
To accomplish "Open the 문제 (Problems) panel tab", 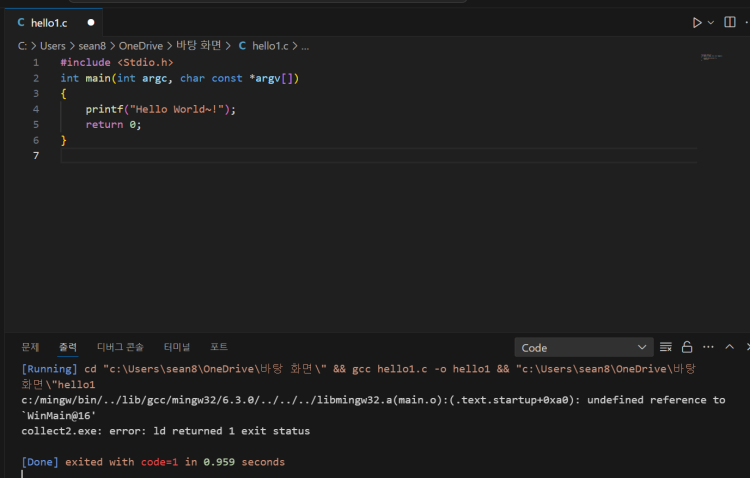I will (x=30, y=347).
